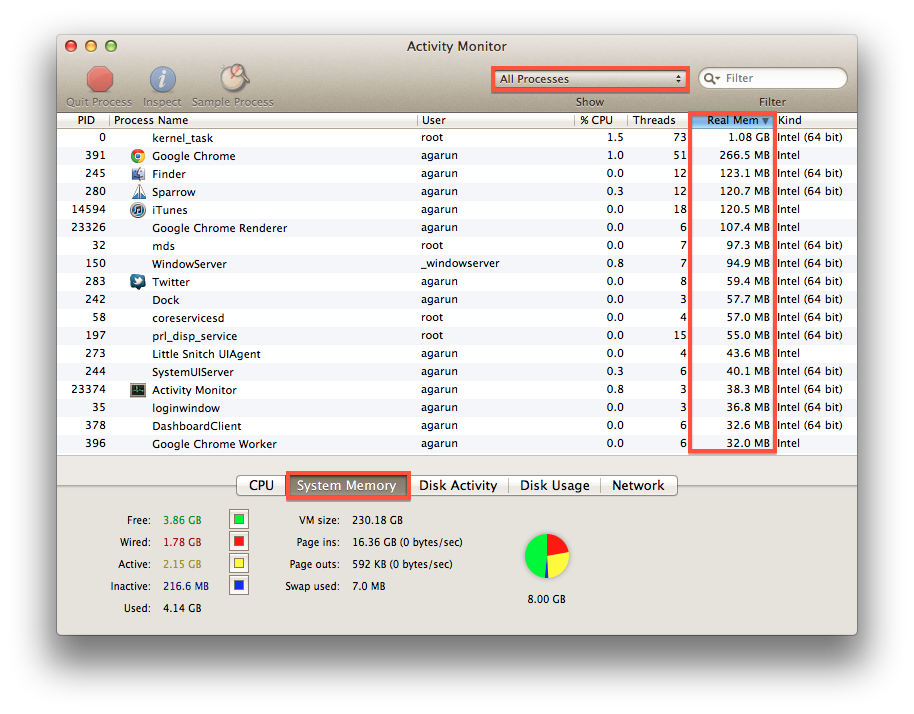The width and height of the screenshot is (914, 714).
Task: Click the Active 2.15 GB value
Action: 182,564
